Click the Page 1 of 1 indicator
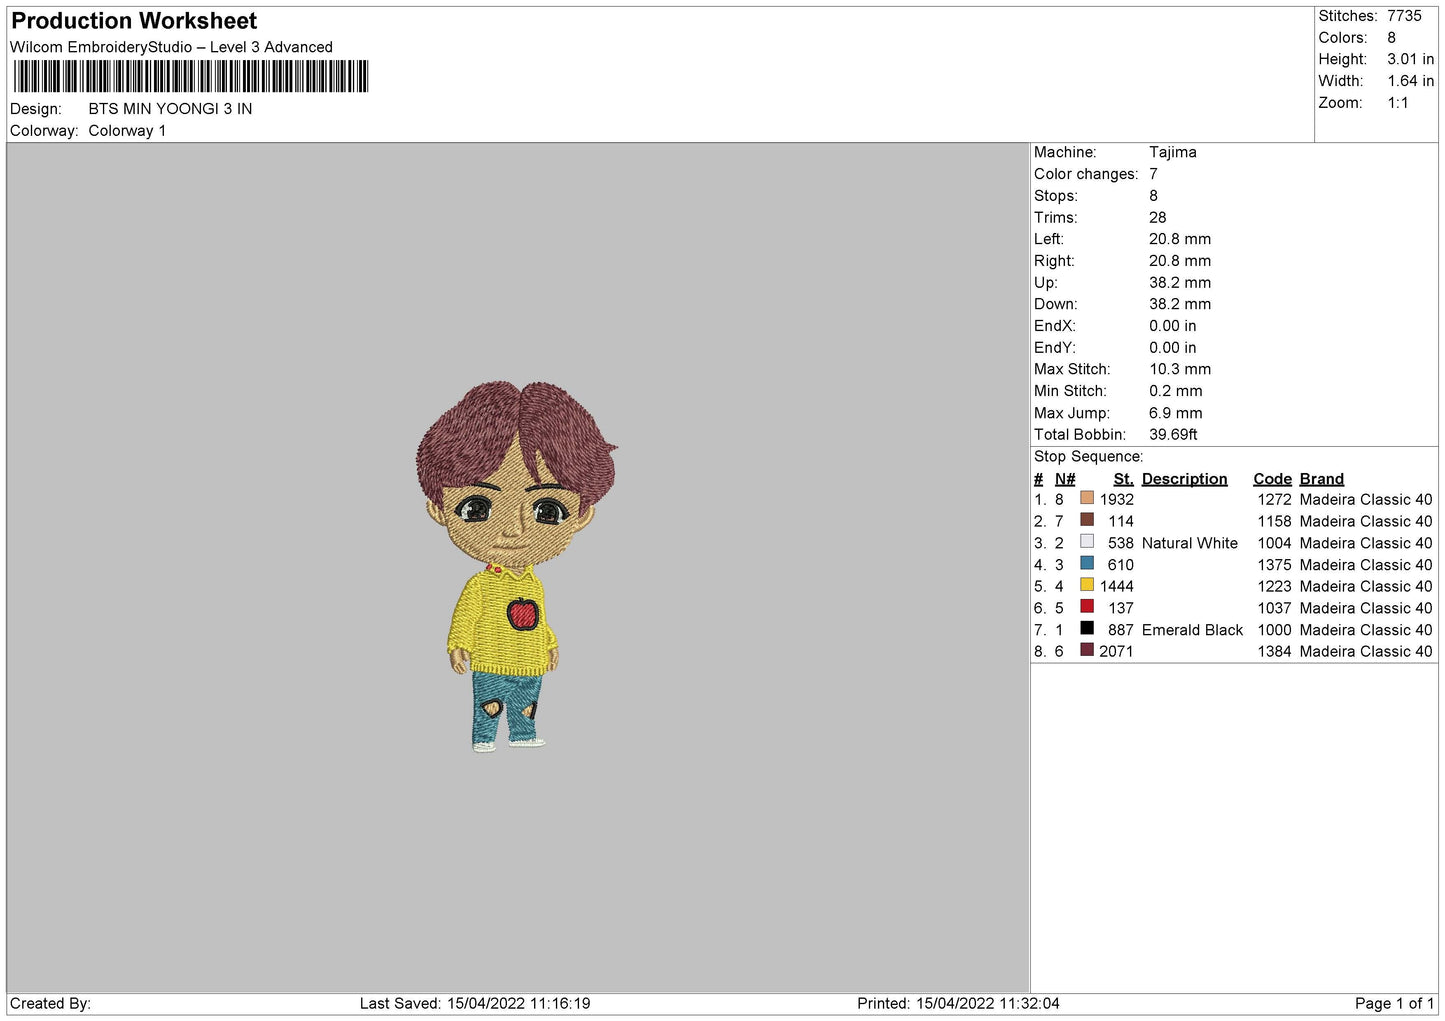The image size is (1445, 1021). tap(1394, 1003)
